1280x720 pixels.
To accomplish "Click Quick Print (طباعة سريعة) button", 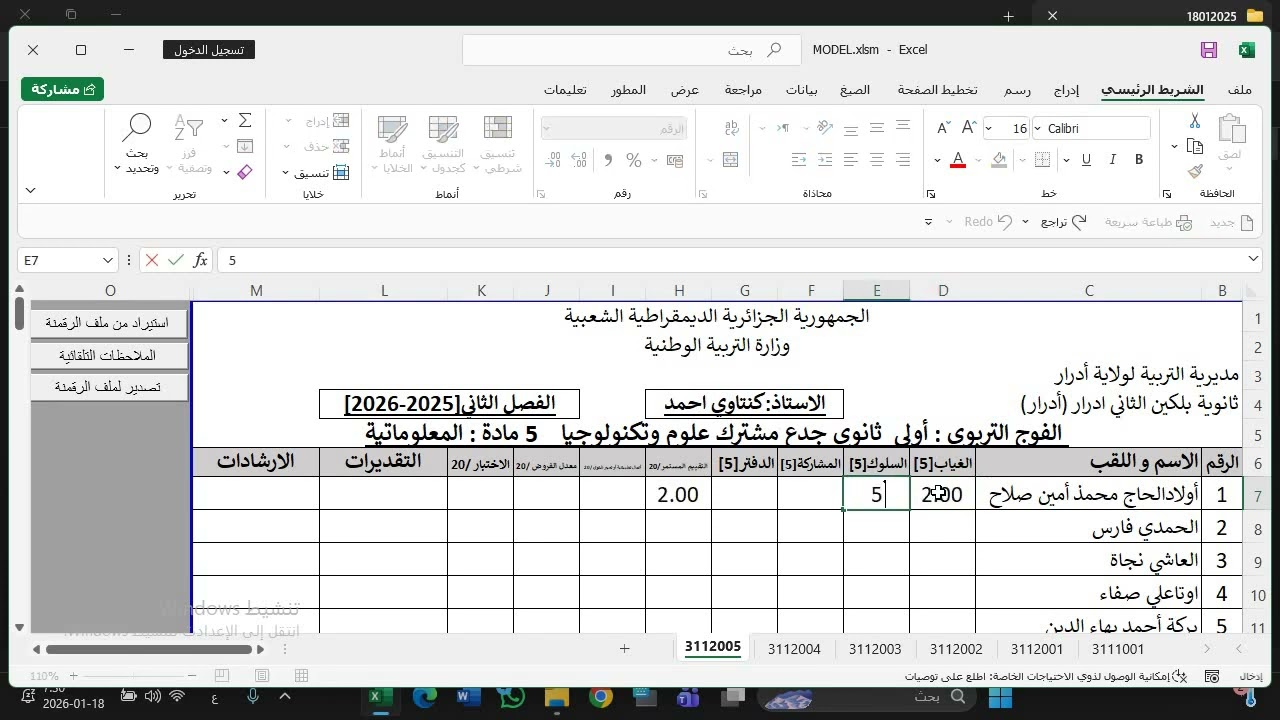I will pyautogui.click(x=1149, y=222).
